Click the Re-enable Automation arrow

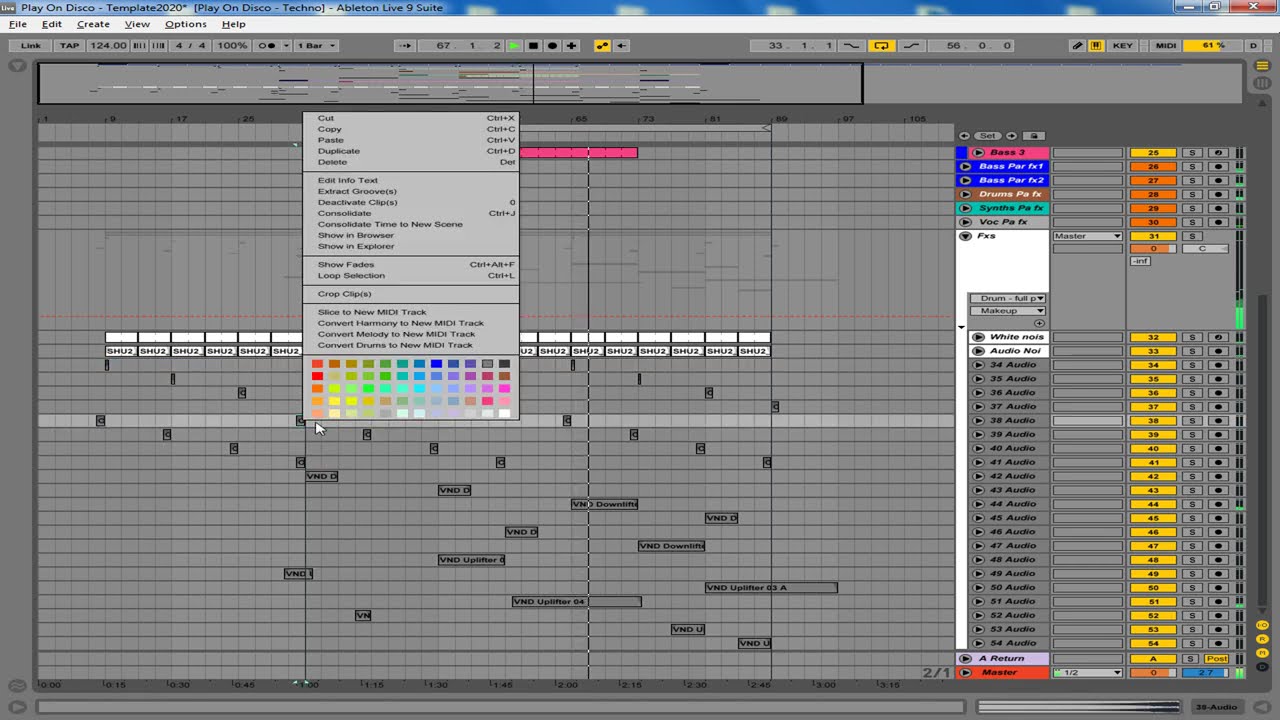pyautogui.click(x=621, y=46)
